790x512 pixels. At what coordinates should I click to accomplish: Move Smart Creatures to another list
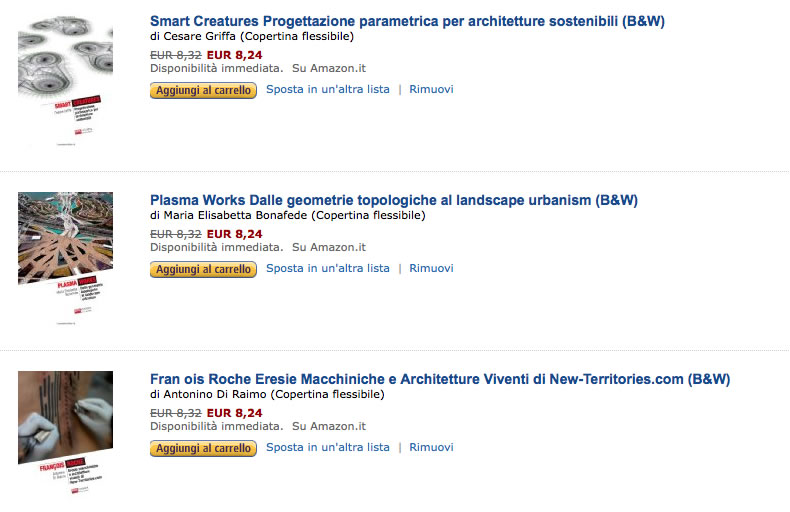coord(327,89)
